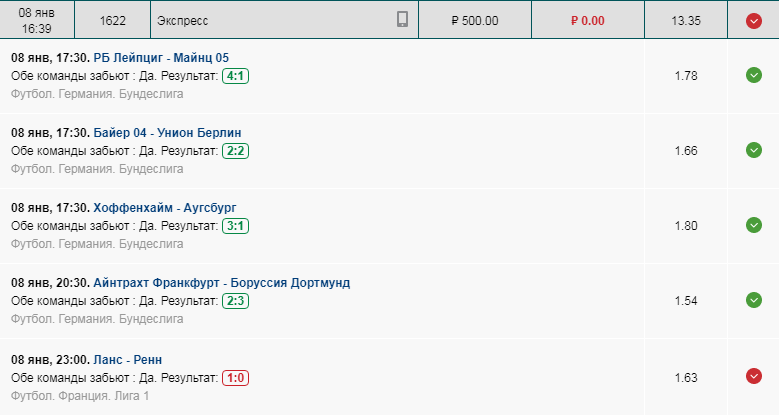Open Айнтрахт Франкфурт - Боруссия Дортмунд link
779x415 pixels.
(x=222, y=283)
